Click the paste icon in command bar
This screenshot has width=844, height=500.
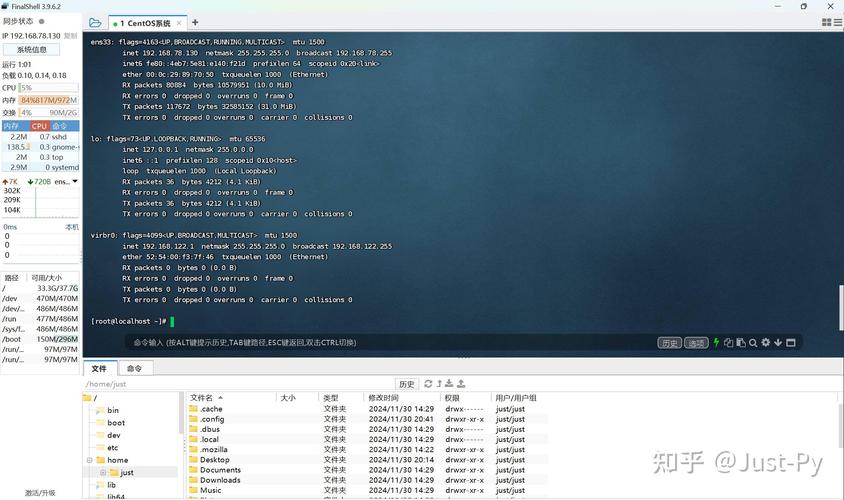tap(741, 342)
